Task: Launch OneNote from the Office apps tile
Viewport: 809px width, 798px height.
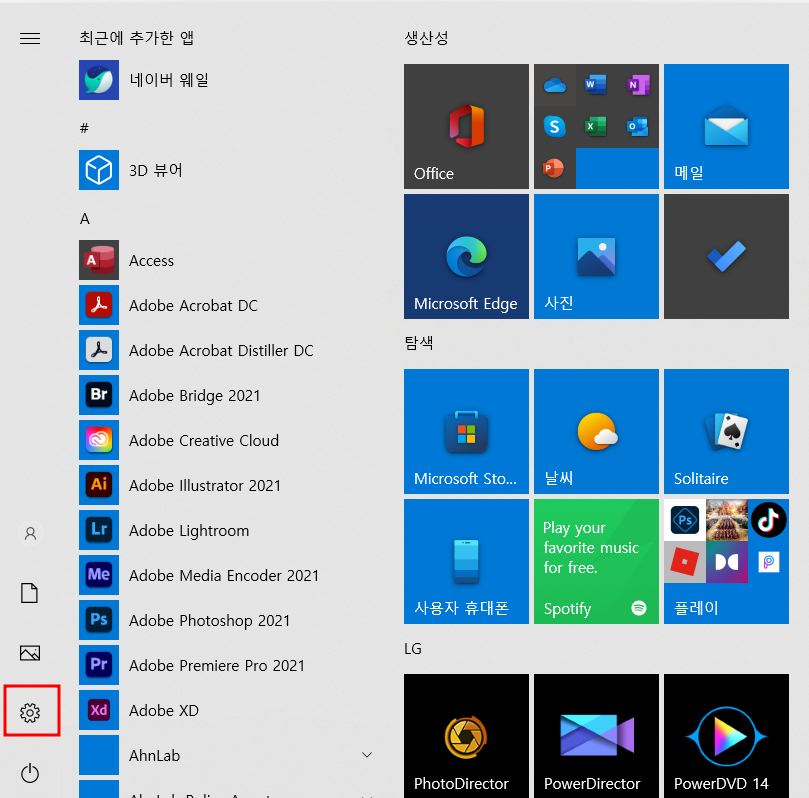Action: coord(638,85)
